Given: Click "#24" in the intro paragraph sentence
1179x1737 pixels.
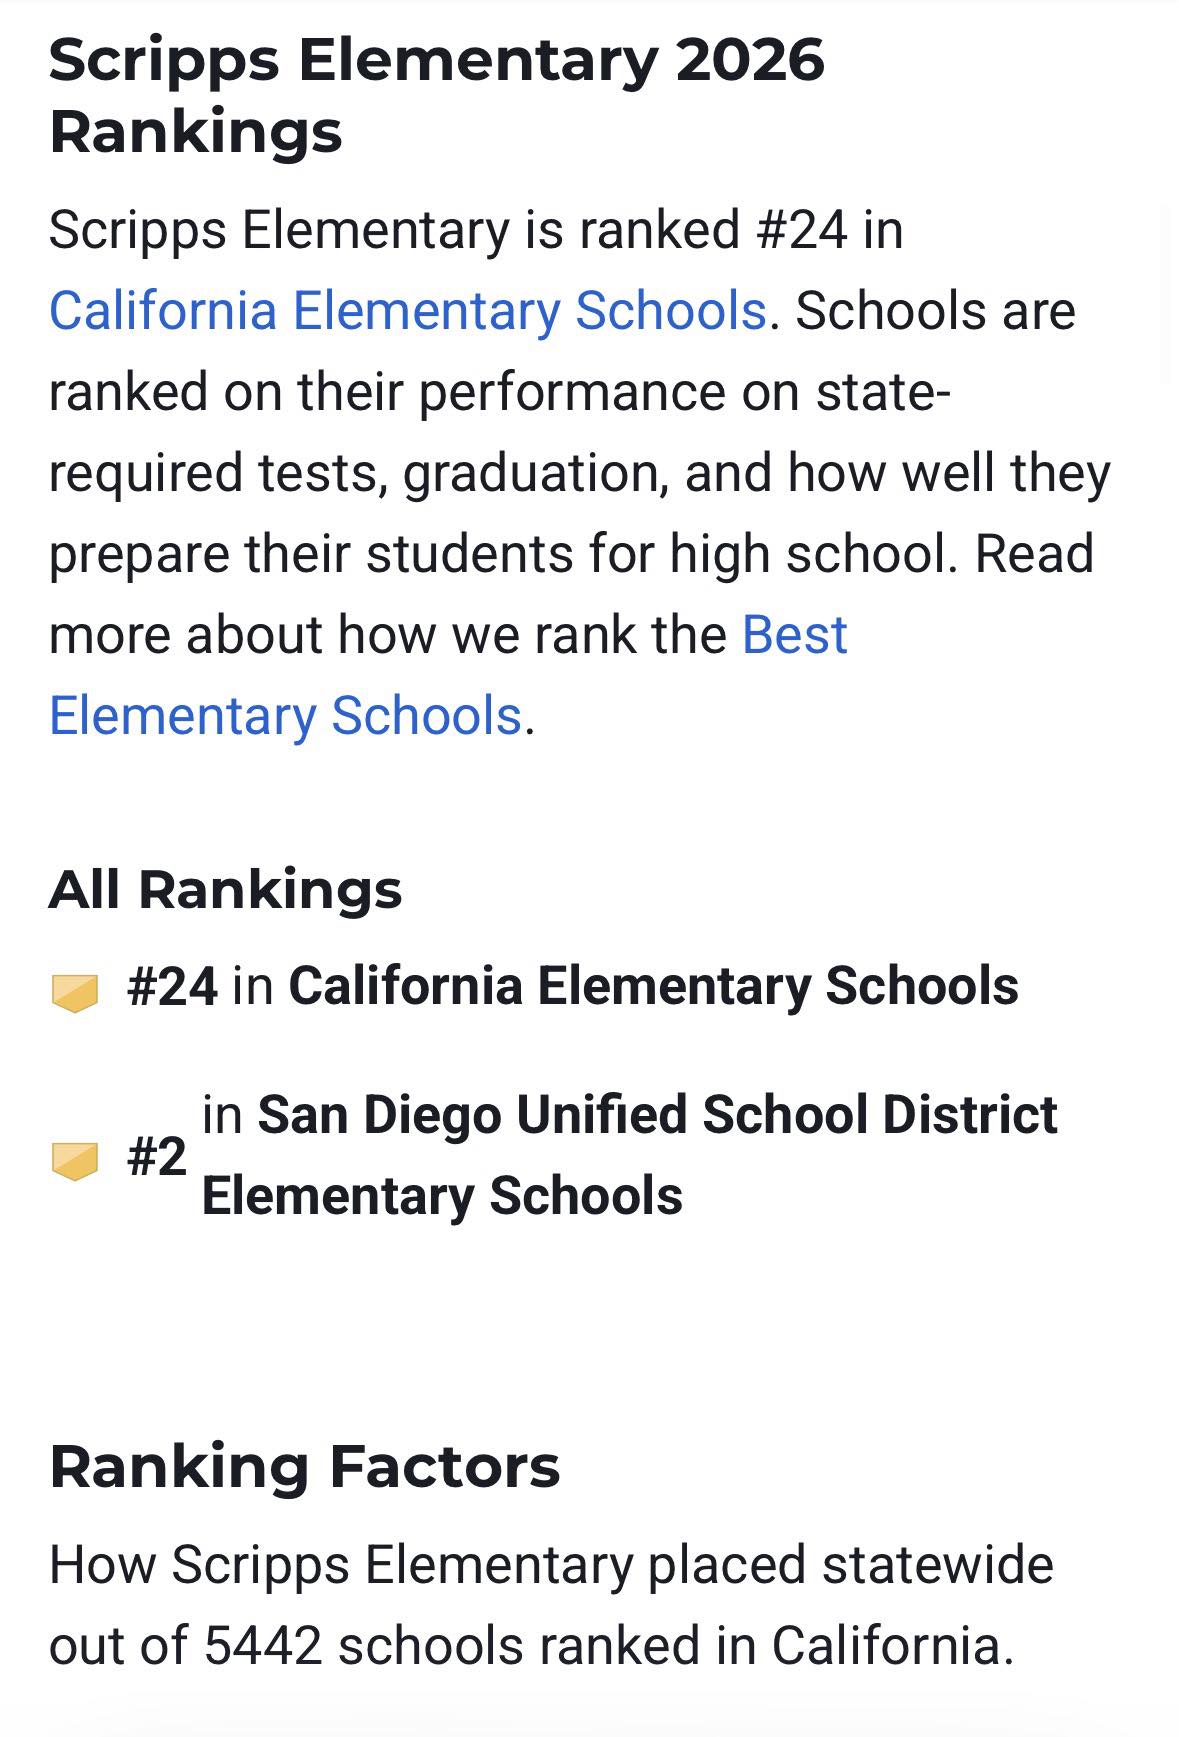Looking at the screenshot, I should point(802,229).
